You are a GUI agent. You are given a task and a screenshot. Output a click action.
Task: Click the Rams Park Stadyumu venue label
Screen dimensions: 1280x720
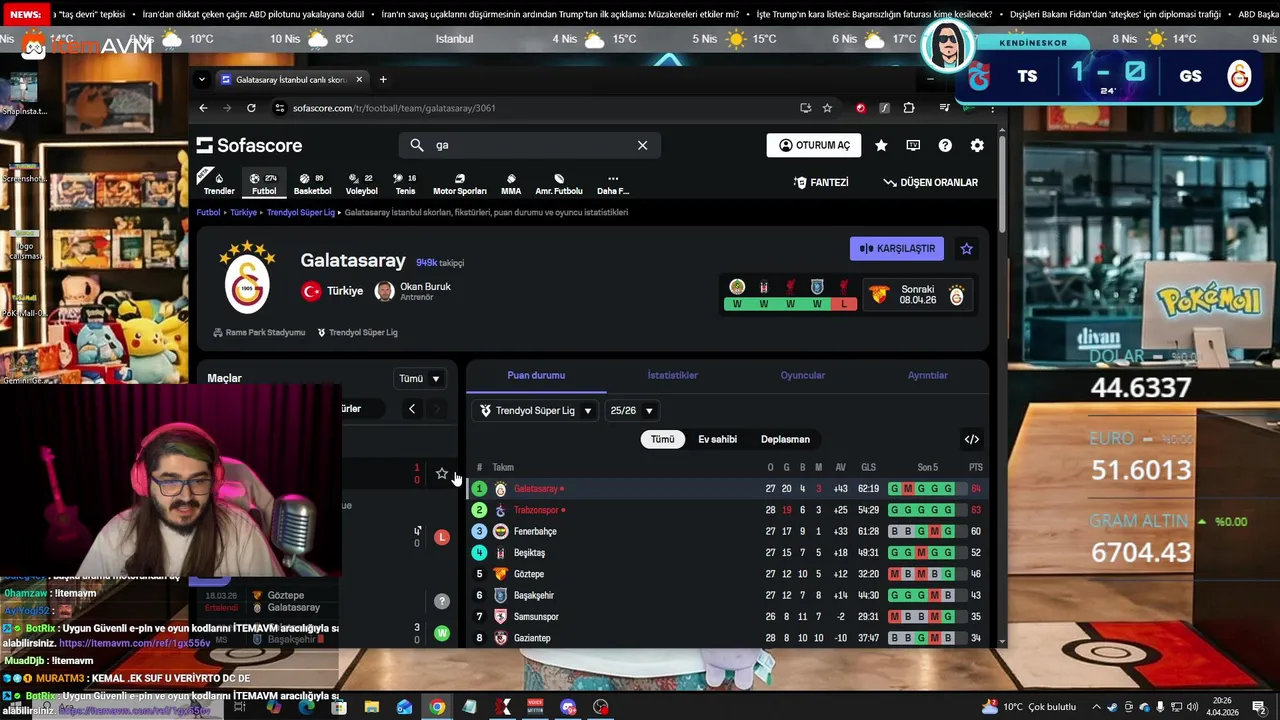point(259,332)
